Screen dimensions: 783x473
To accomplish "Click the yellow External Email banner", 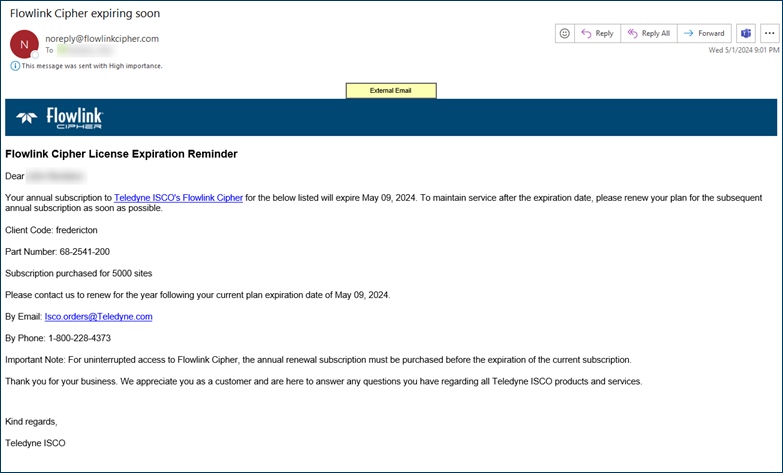I will pos(391,90).
